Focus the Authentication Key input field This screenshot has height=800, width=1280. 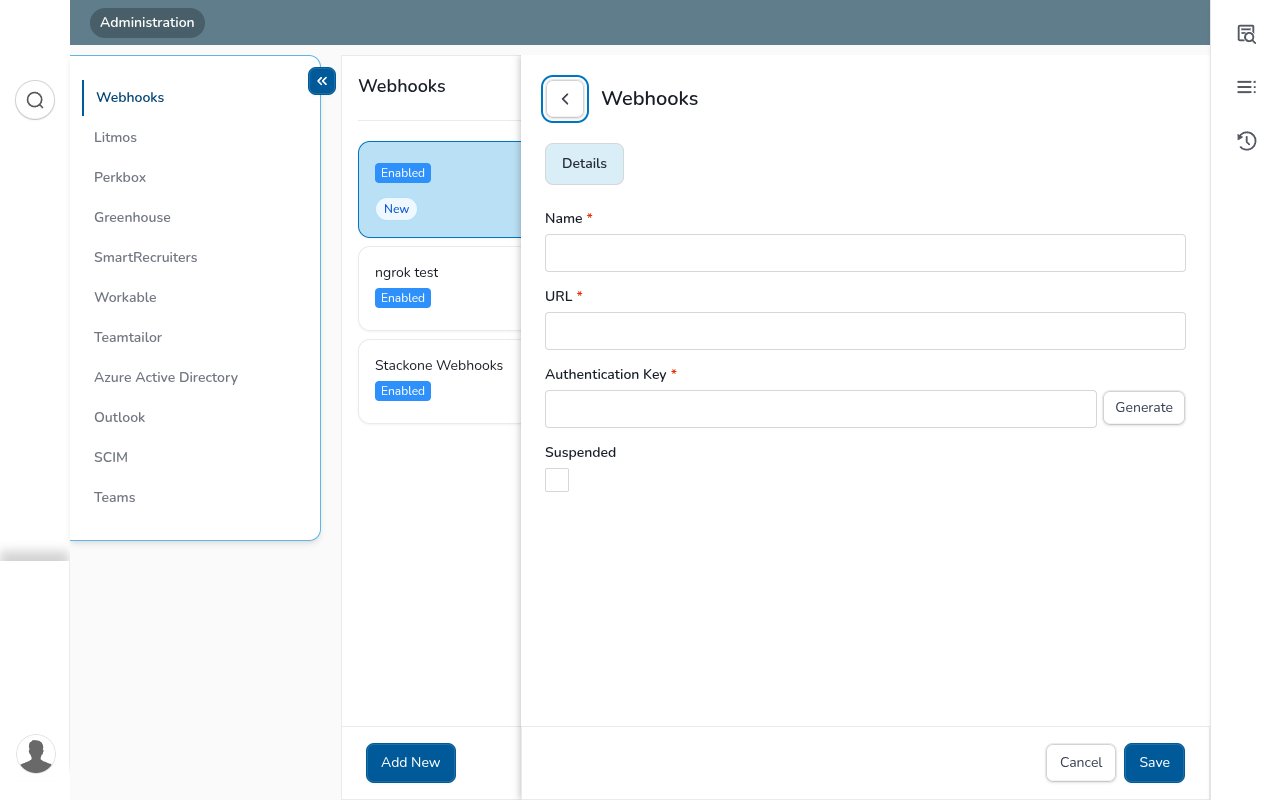pos(821,409)
